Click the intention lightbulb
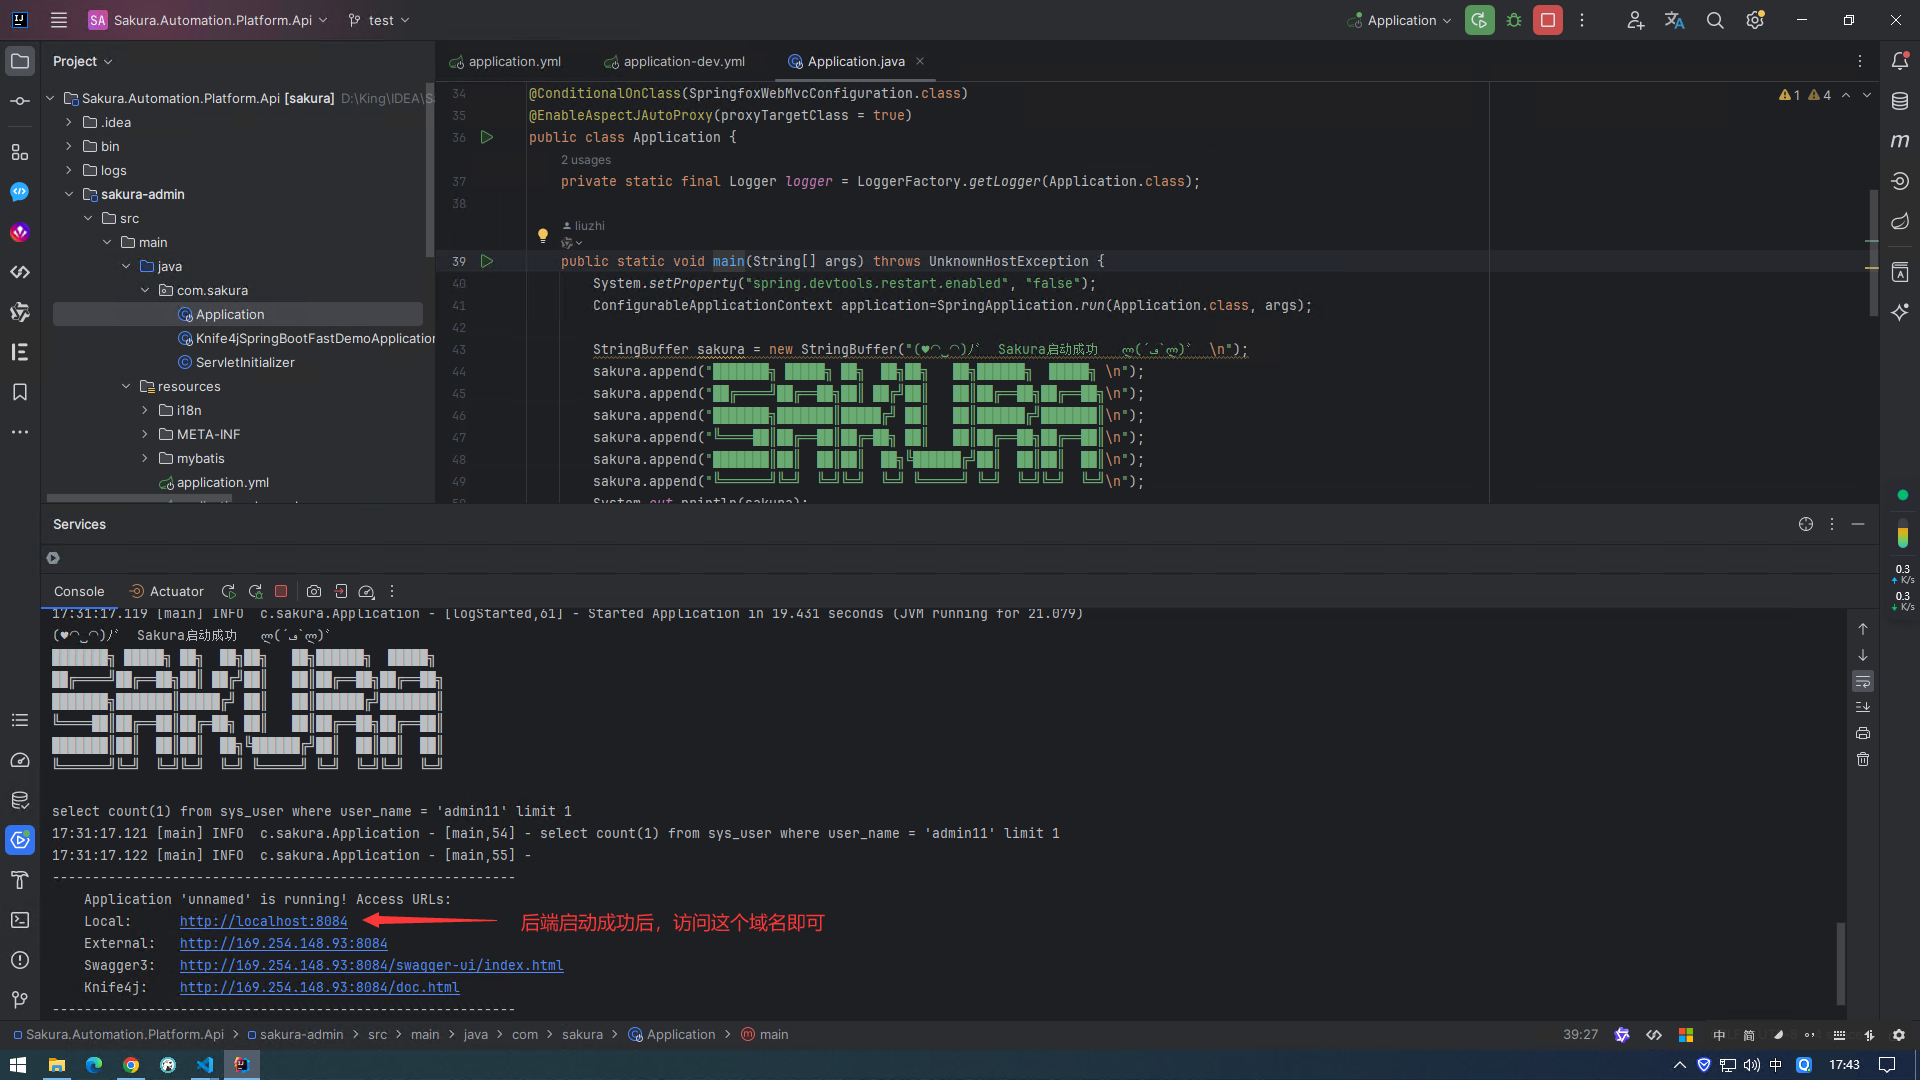The width and height of the screenshot is (1920, 1080). point(543,236)
